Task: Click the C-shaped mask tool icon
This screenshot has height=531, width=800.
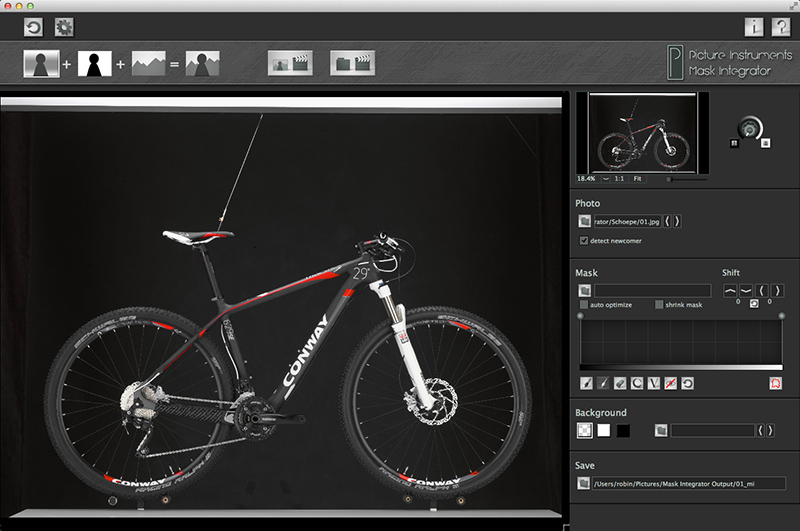Action: [x=637, y=383]
